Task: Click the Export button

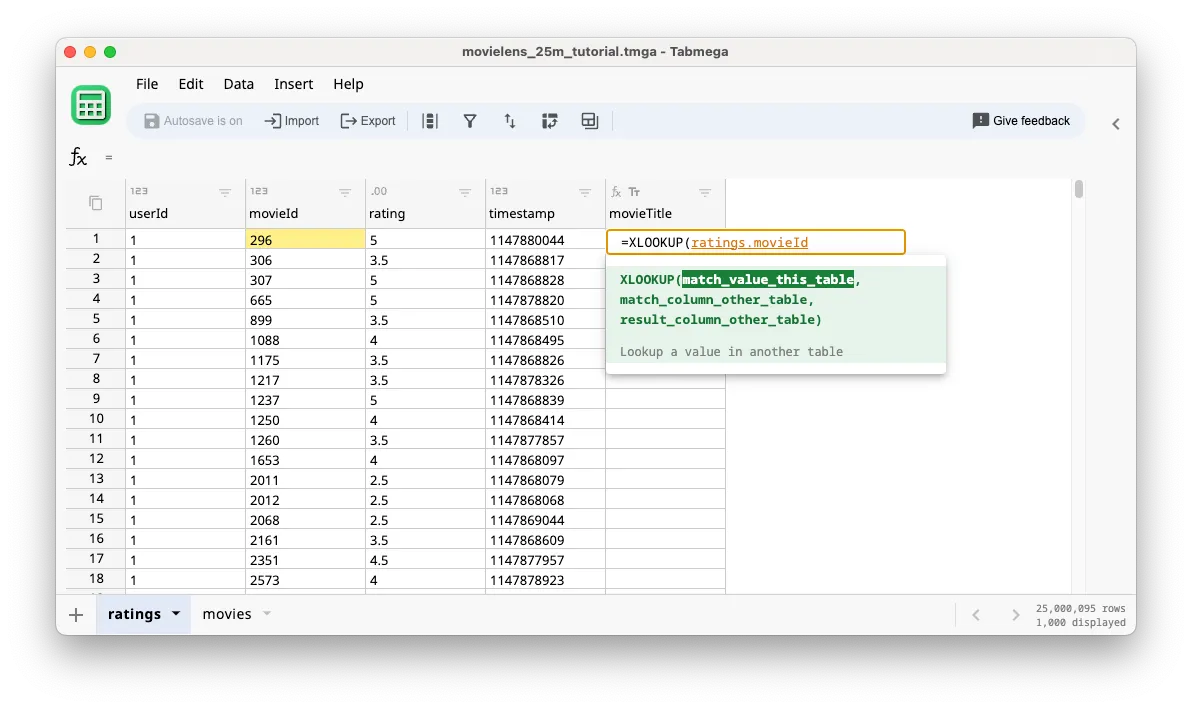Action: [368, 120]
